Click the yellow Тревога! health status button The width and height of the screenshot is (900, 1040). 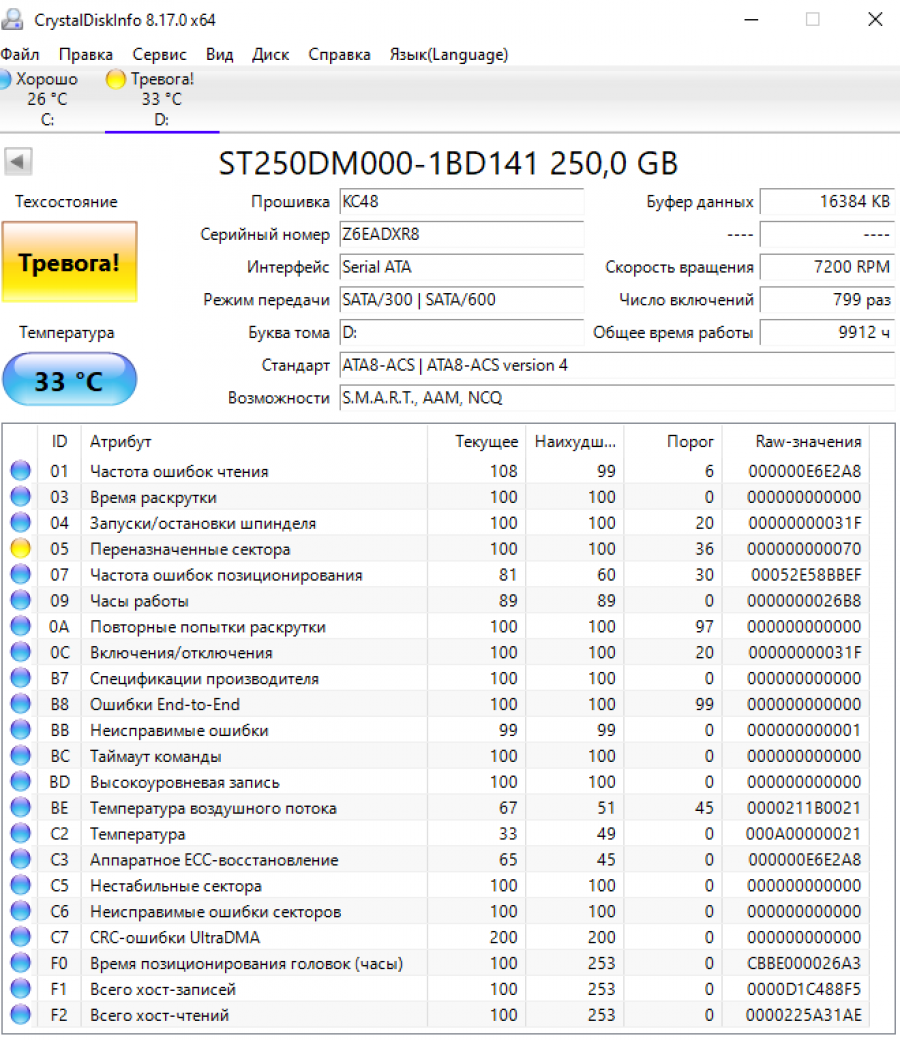coord(69,263)
